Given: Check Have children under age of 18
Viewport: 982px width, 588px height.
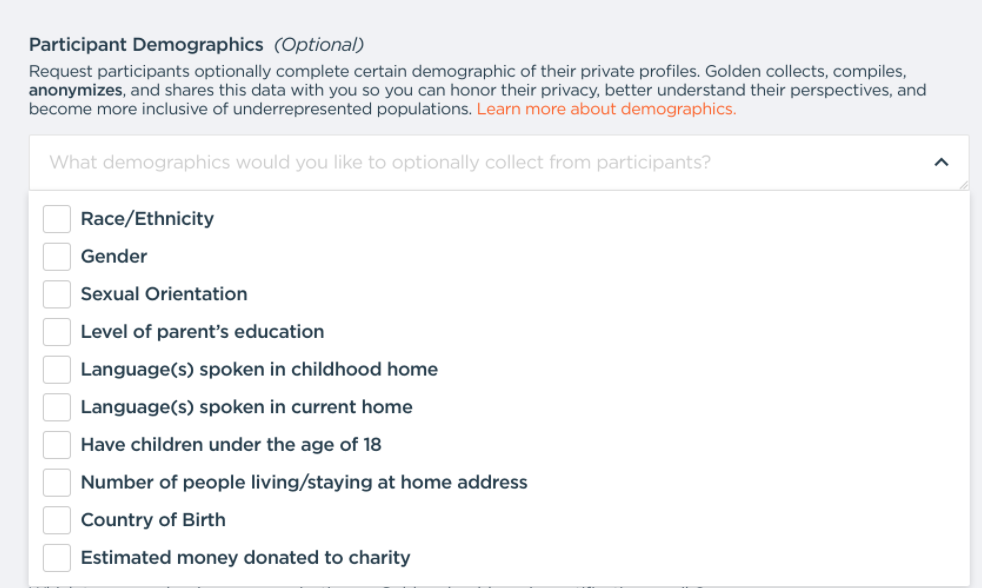Looking at the screenshot, I should [57, 445].
